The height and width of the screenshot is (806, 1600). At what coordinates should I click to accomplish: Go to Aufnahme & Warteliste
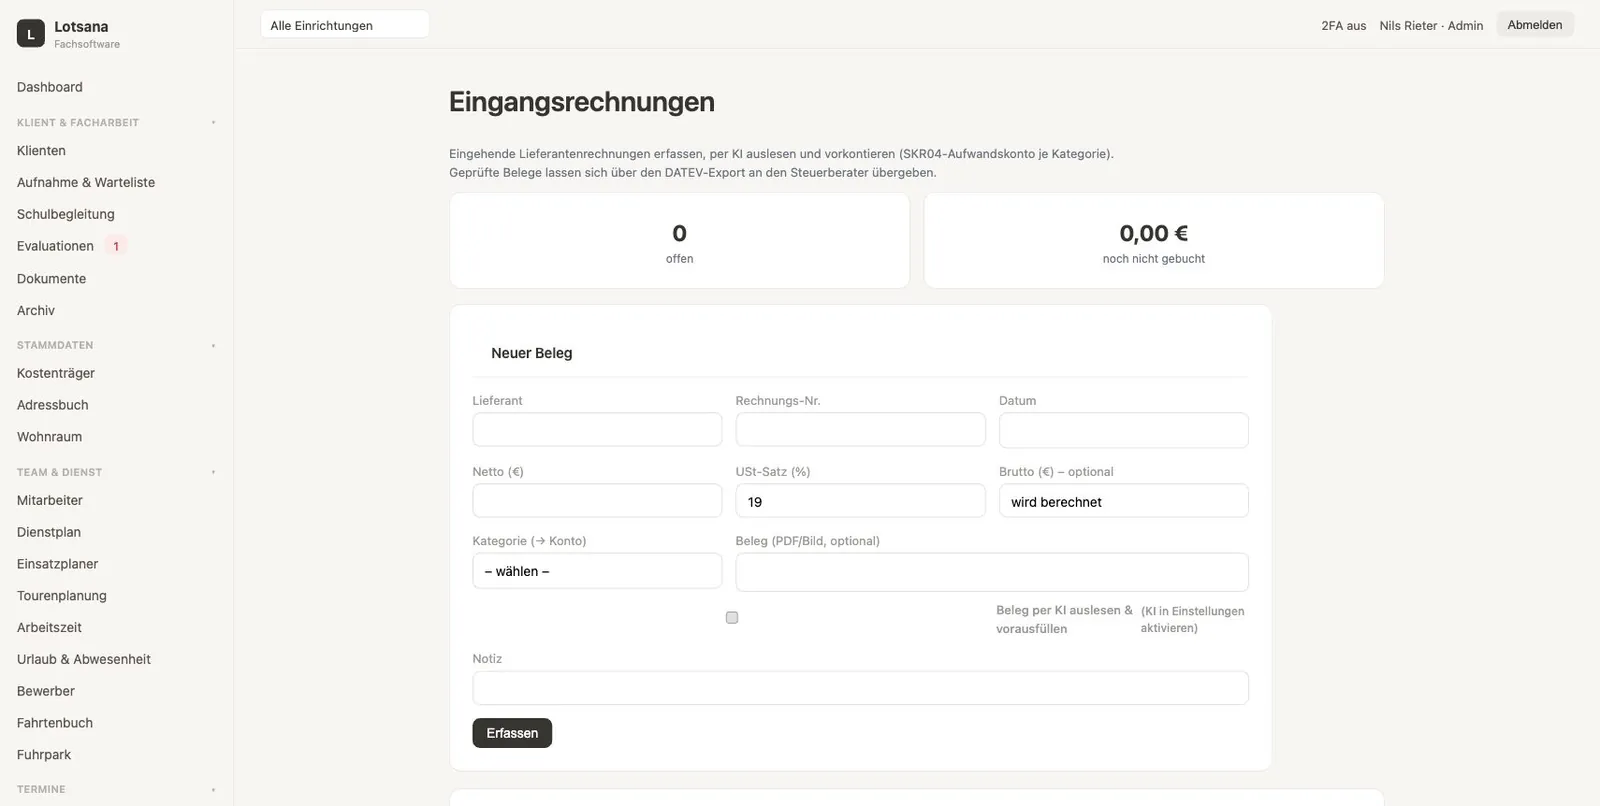[86, 183]
